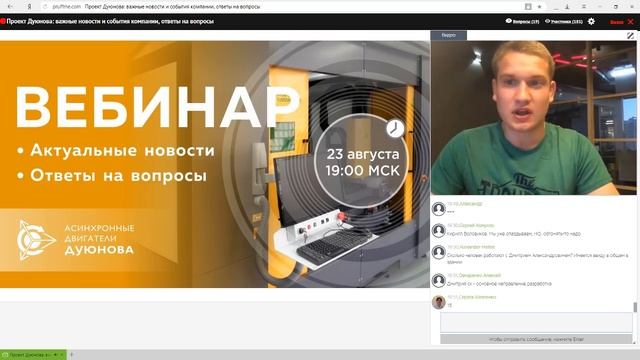
Task: Expand video panel with diagonal arrow icon
Action: 630,36
